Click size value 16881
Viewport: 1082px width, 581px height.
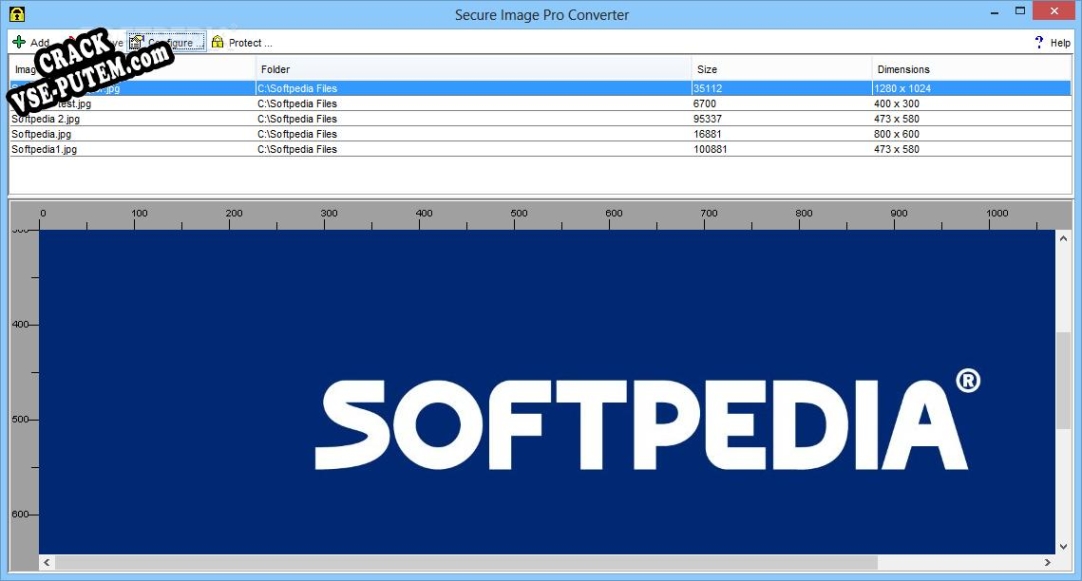(x=707, y=134)
